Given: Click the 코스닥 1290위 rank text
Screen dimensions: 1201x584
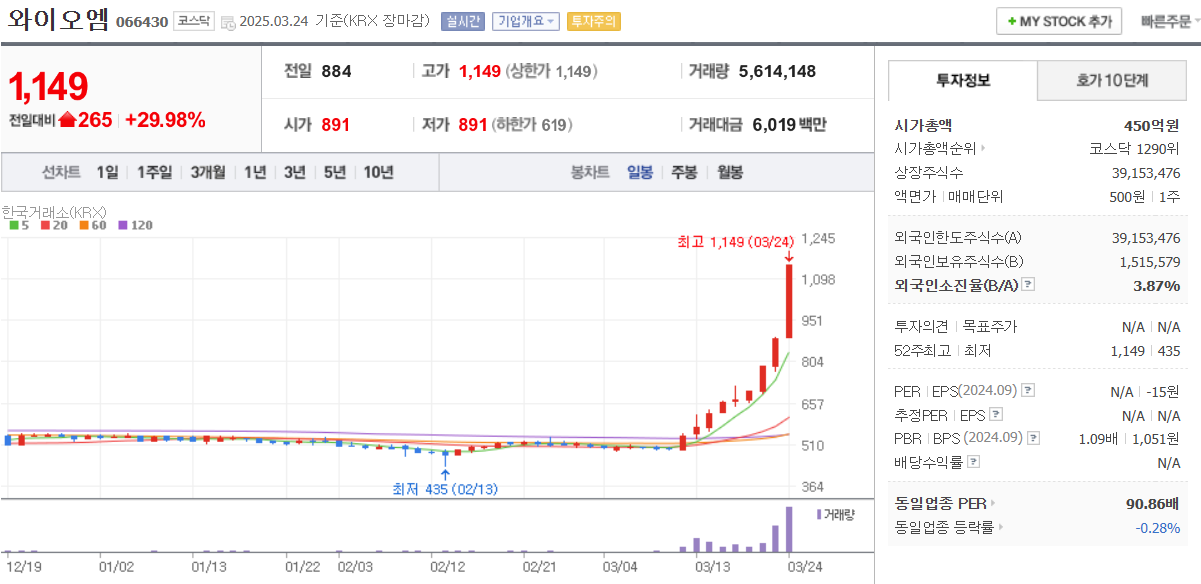Looking at the screenshot, I should pos(1134,149).
